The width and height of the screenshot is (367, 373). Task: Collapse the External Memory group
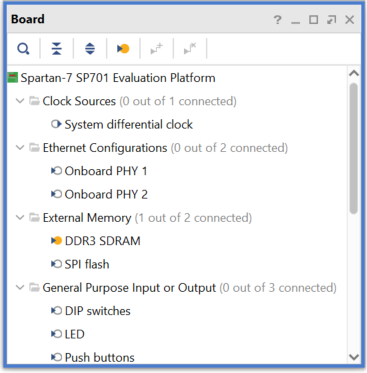(20, 217)
